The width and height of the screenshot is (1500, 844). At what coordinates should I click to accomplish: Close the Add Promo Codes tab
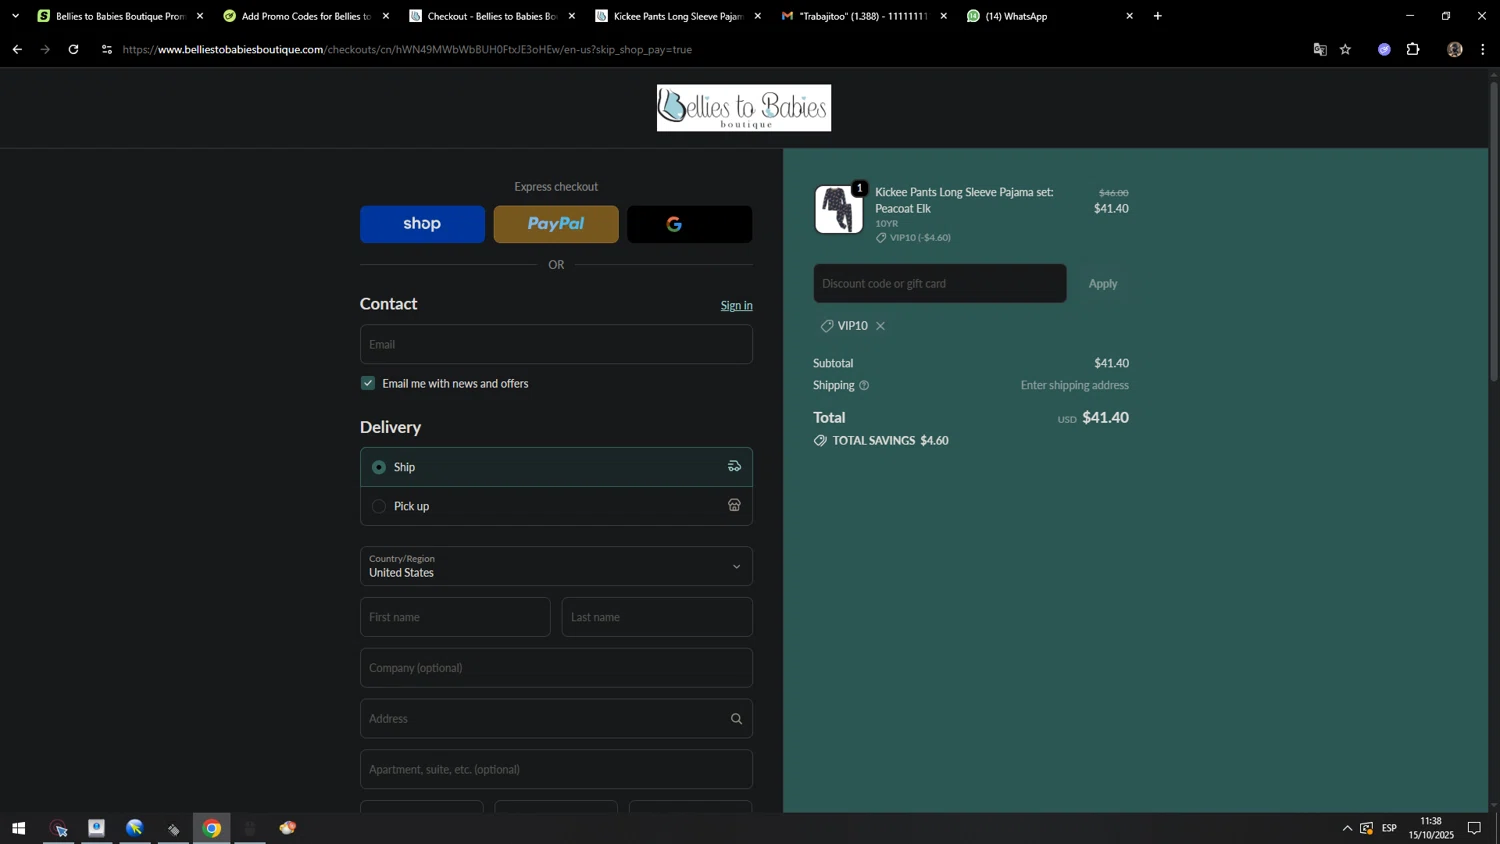[x=386, y=16]
